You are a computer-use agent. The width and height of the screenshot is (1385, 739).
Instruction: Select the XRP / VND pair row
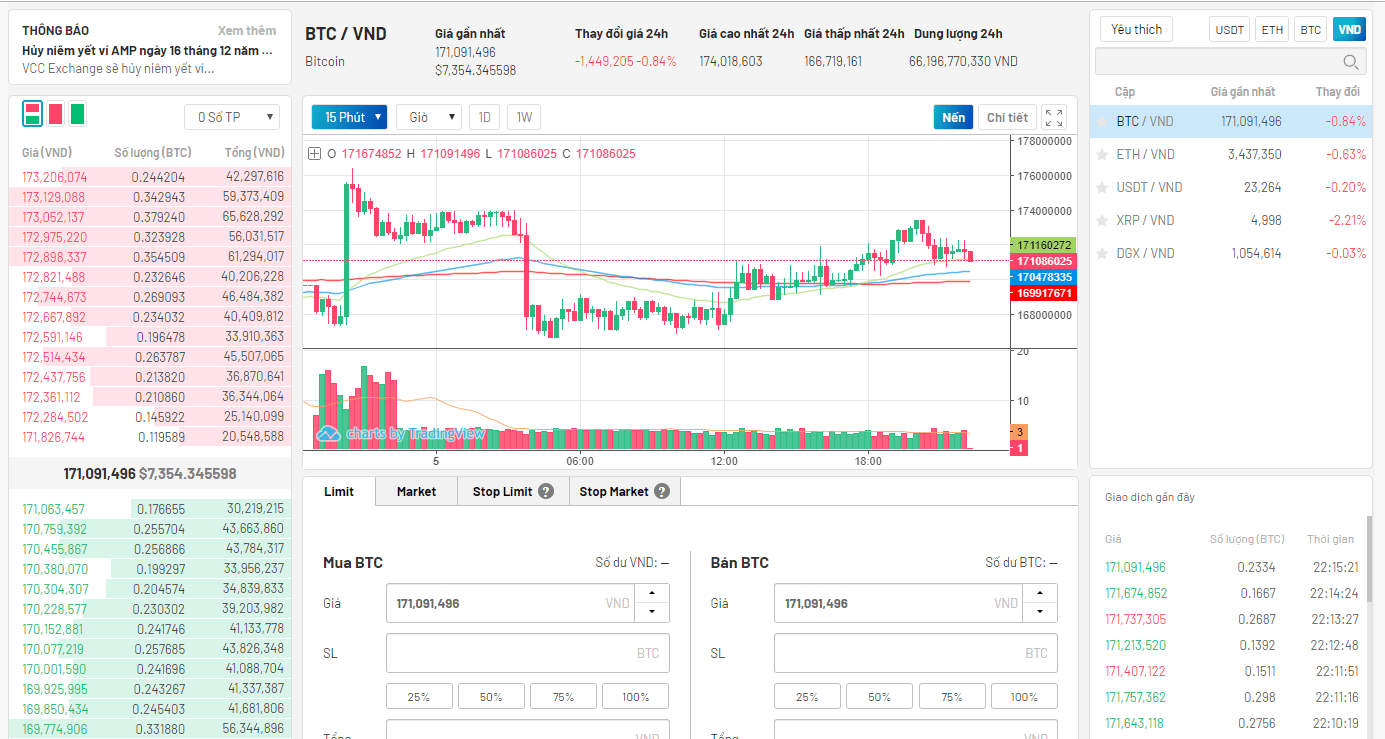click(x=1231, y=221)
